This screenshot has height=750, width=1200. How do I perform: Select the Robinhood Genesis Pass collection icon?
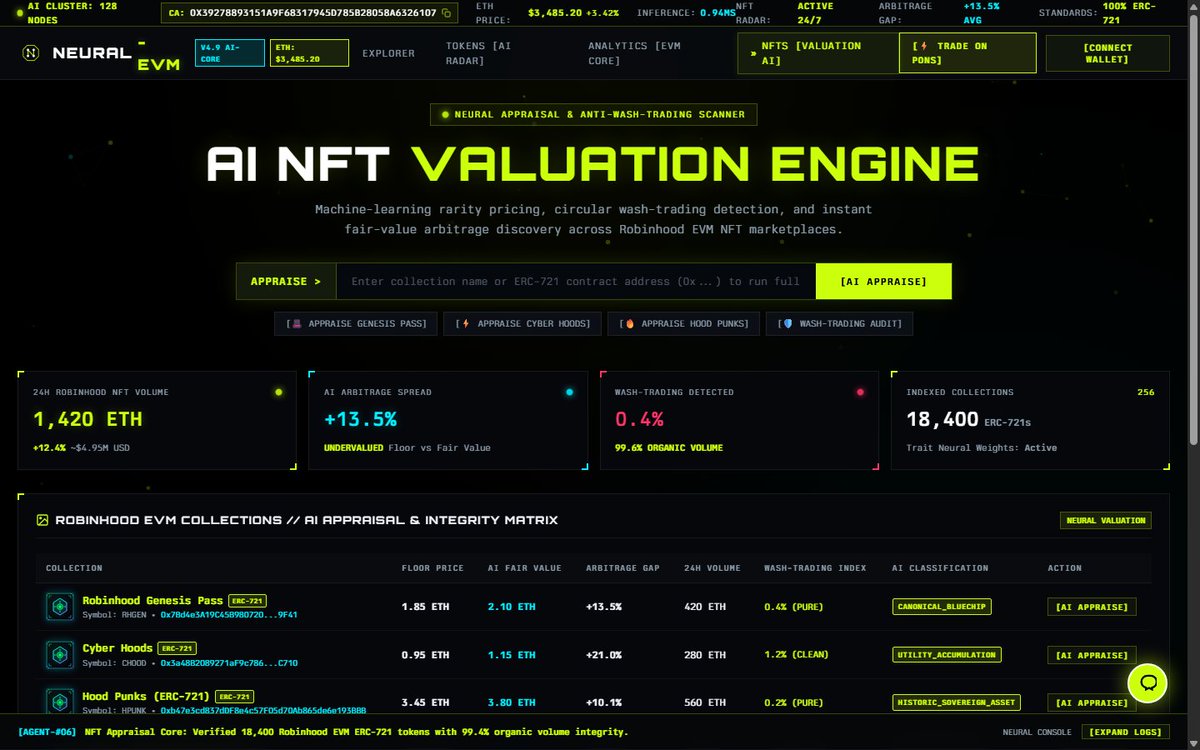pos(60,607)
